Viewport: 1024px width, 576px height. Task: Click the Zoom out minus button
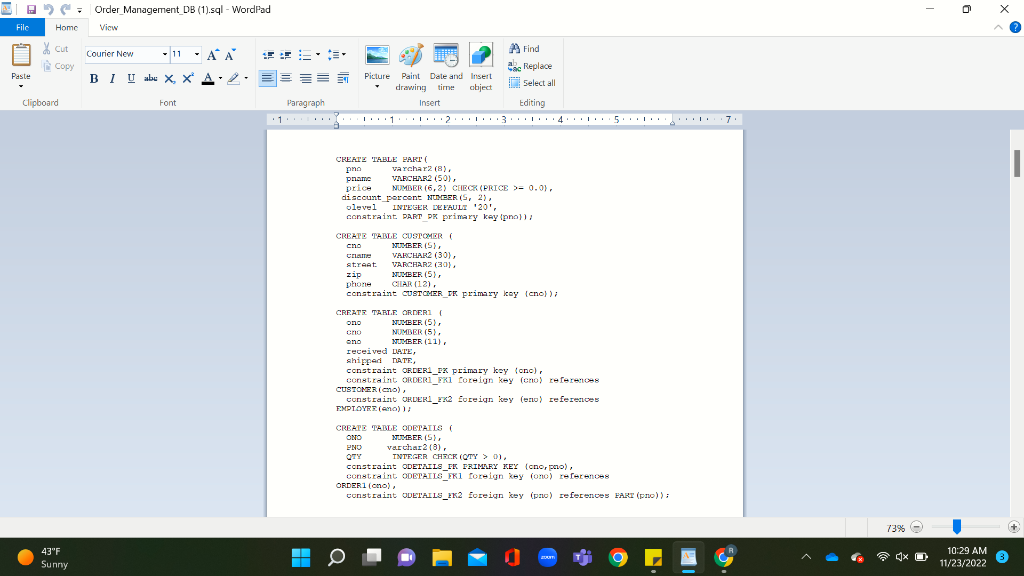(916, 527)
